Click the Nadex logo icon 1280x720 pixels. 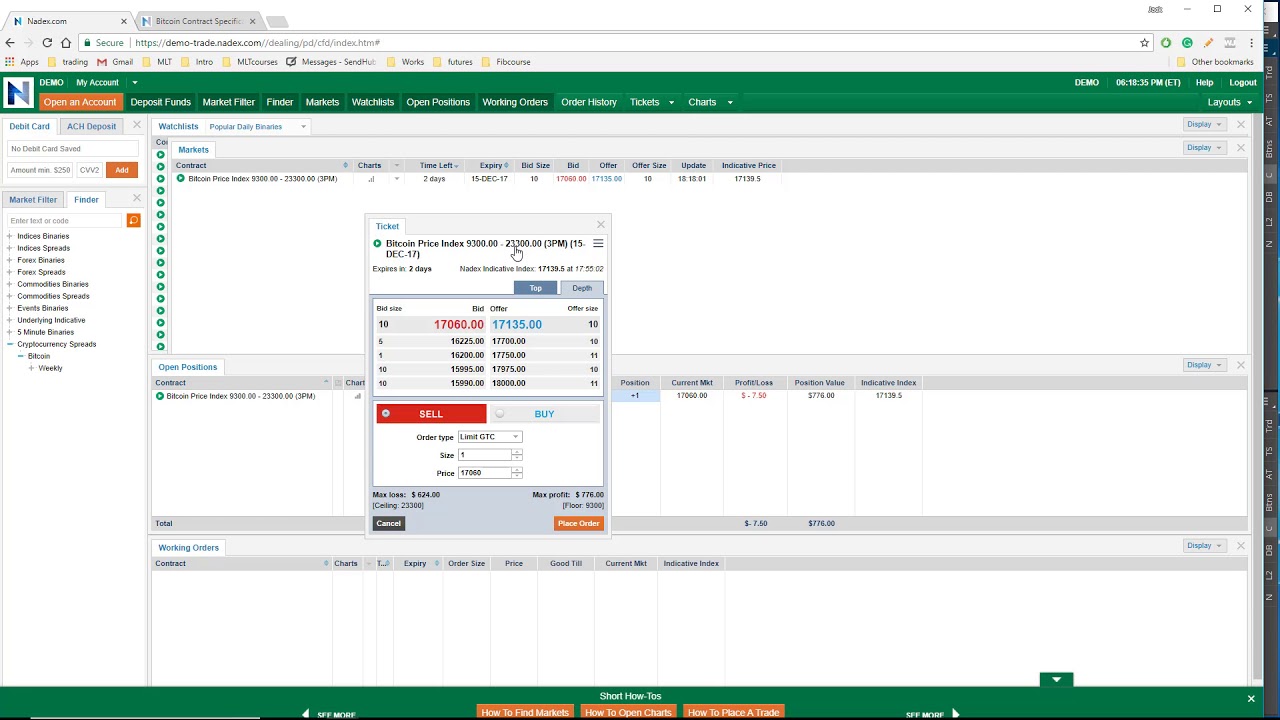click(18, 92)
